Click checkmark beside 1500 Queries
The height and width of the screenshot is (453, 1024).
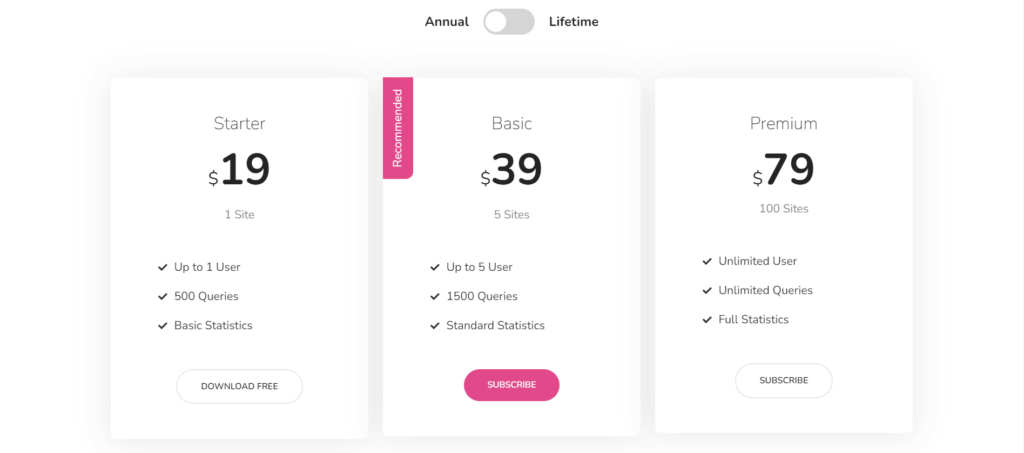[x=435, y=297]
